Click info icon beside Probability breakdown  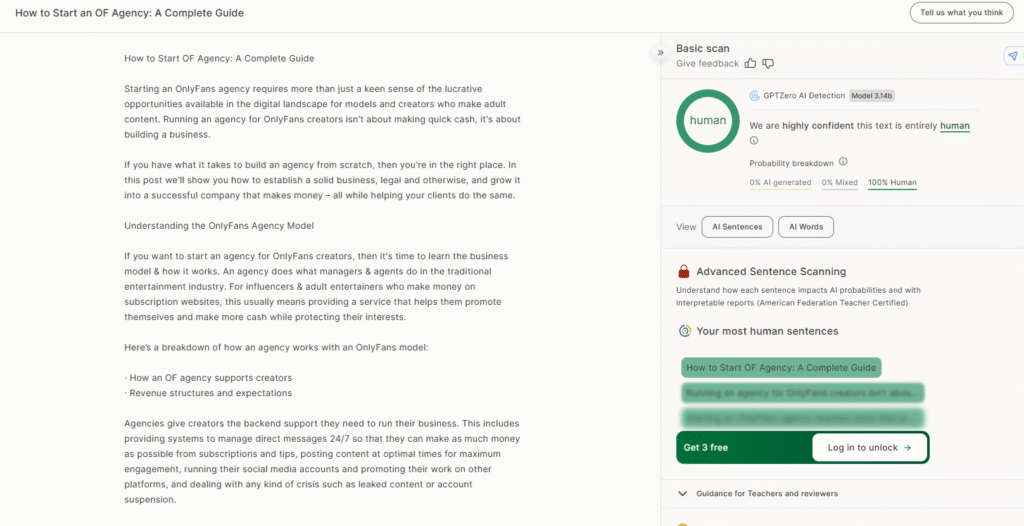coord(843,162)
